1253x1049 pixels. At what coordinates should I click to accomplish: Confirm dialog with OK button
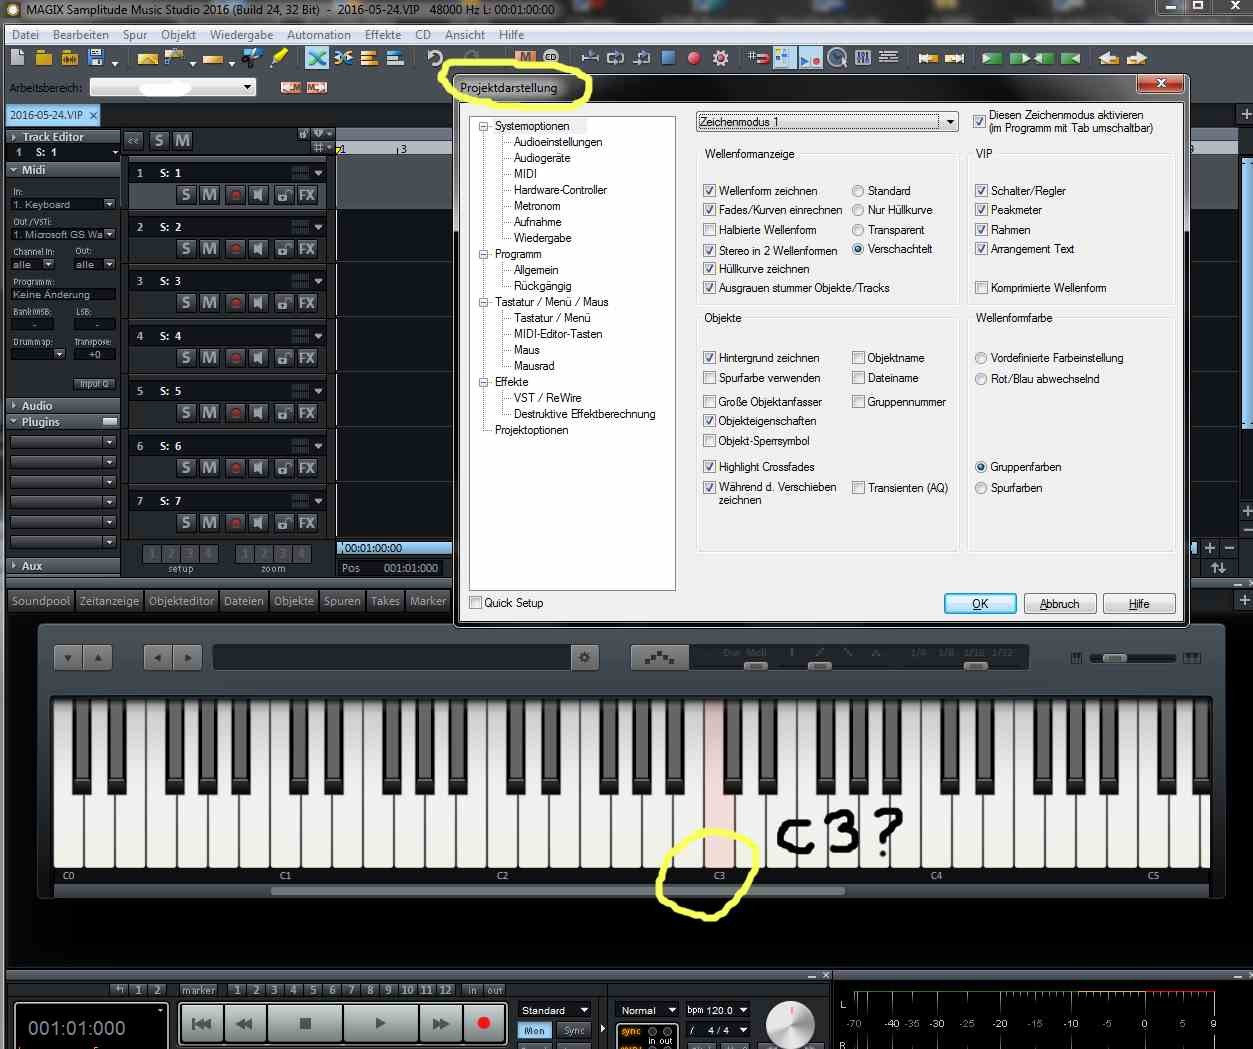pyautogui.click(x=980, y=604)
